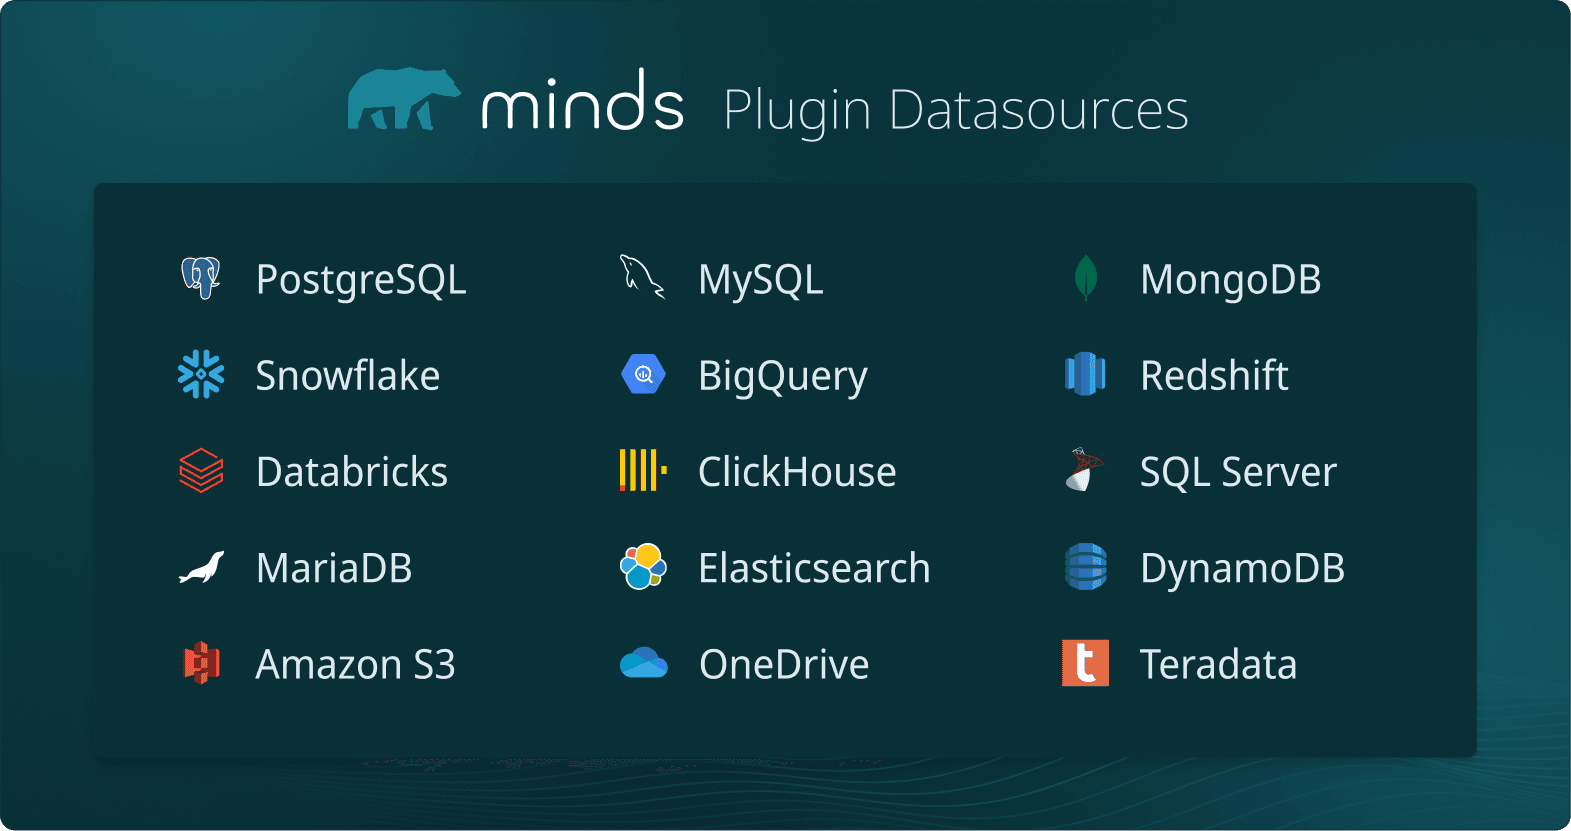Click the ClickHouse yellow bars icon
Image resolution: width=1571 pixels, height=831 pixels.
(643, 470)
